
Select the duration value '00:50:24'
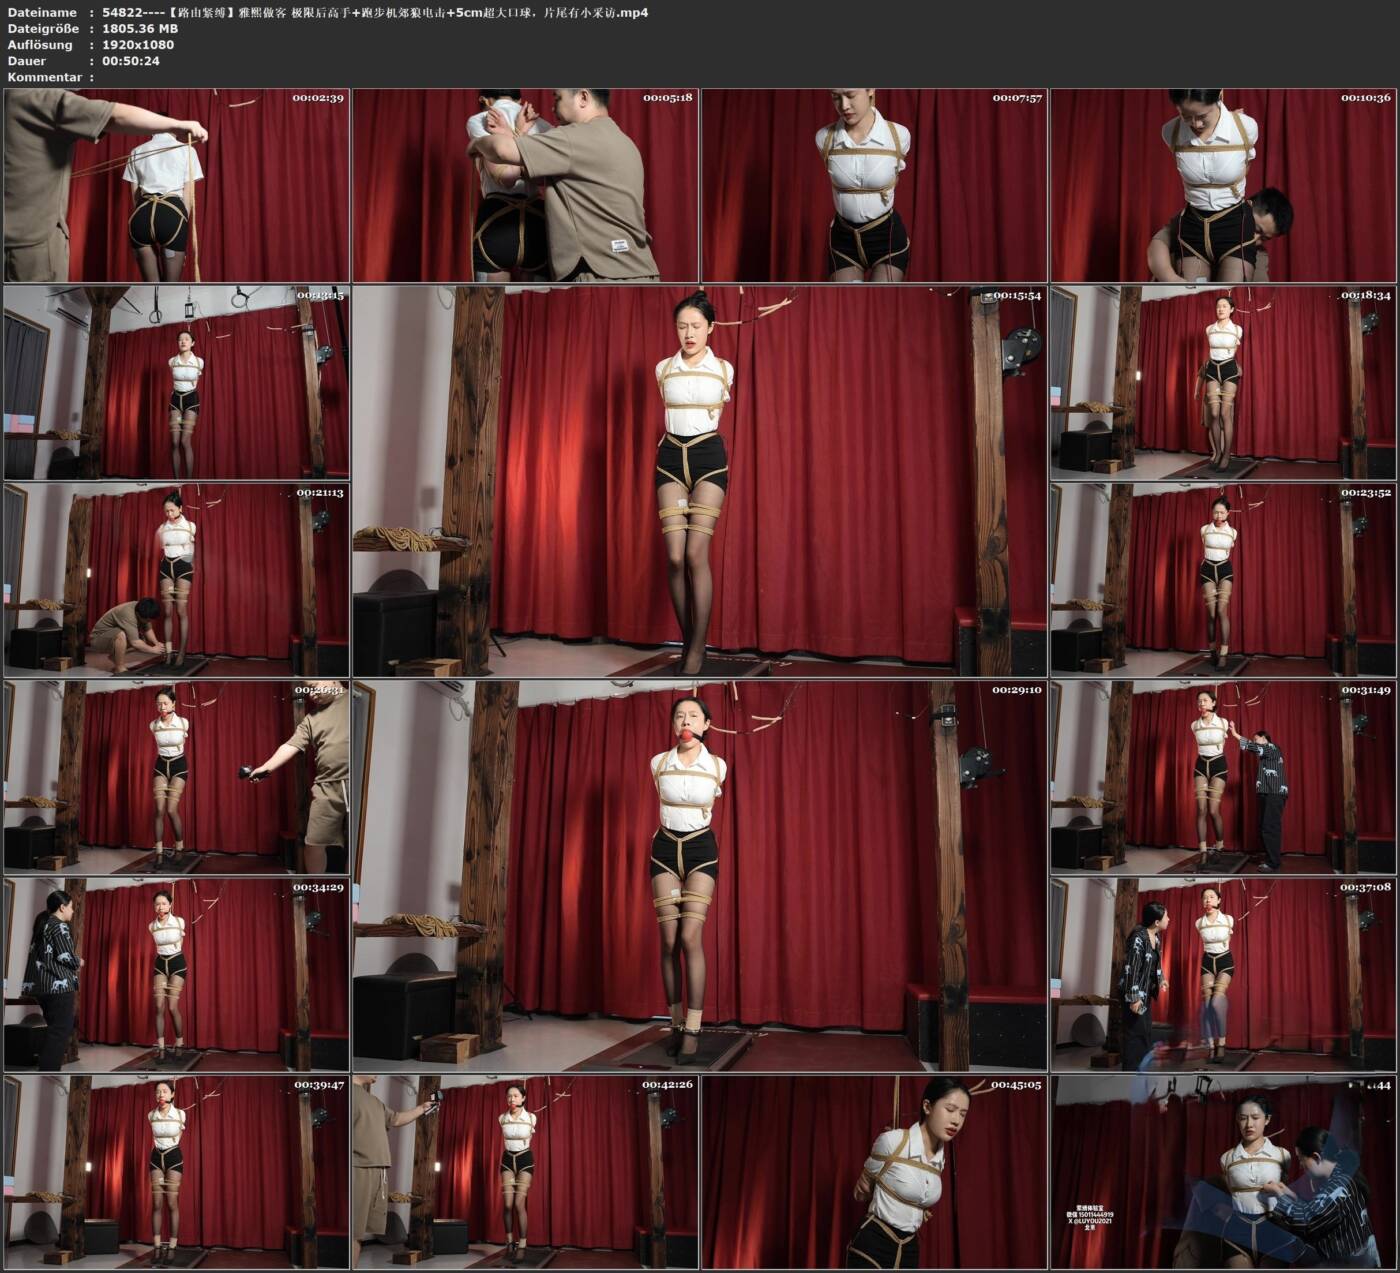tap(131, 61)
